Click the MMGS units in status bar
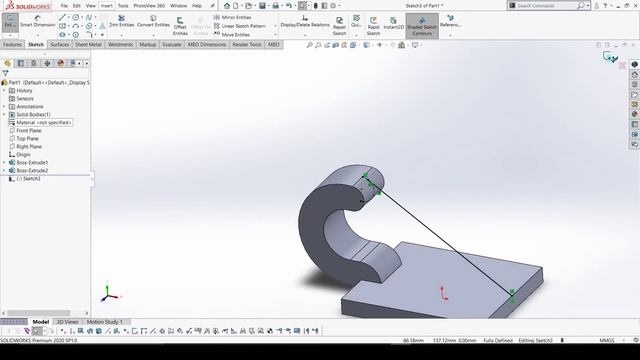Image resolution: width=640 pixels, height=360 pixels. coord(607,340)
